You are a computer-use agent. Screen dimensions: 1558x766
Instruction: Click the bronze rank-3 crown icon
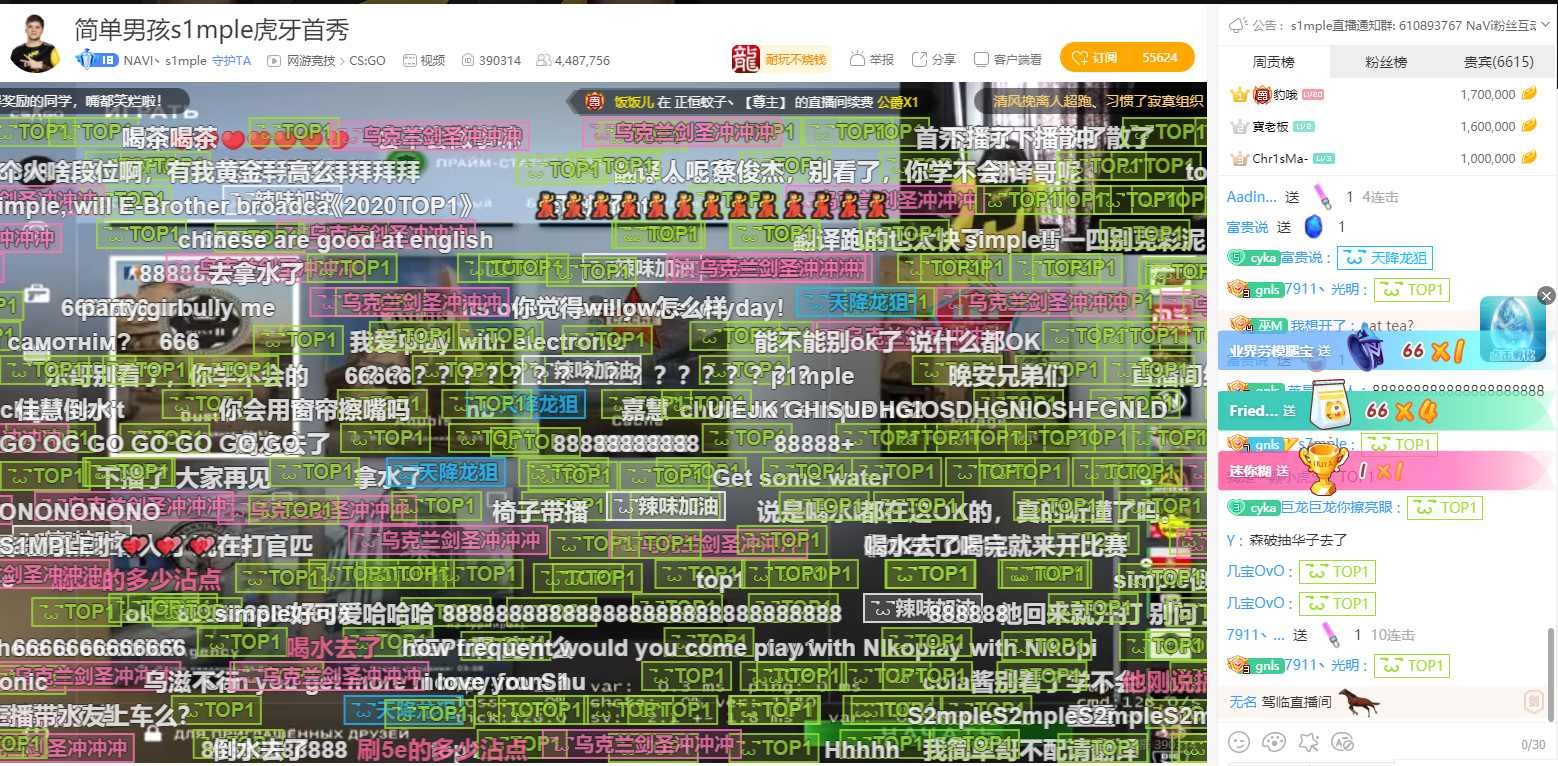point(1240,158)
